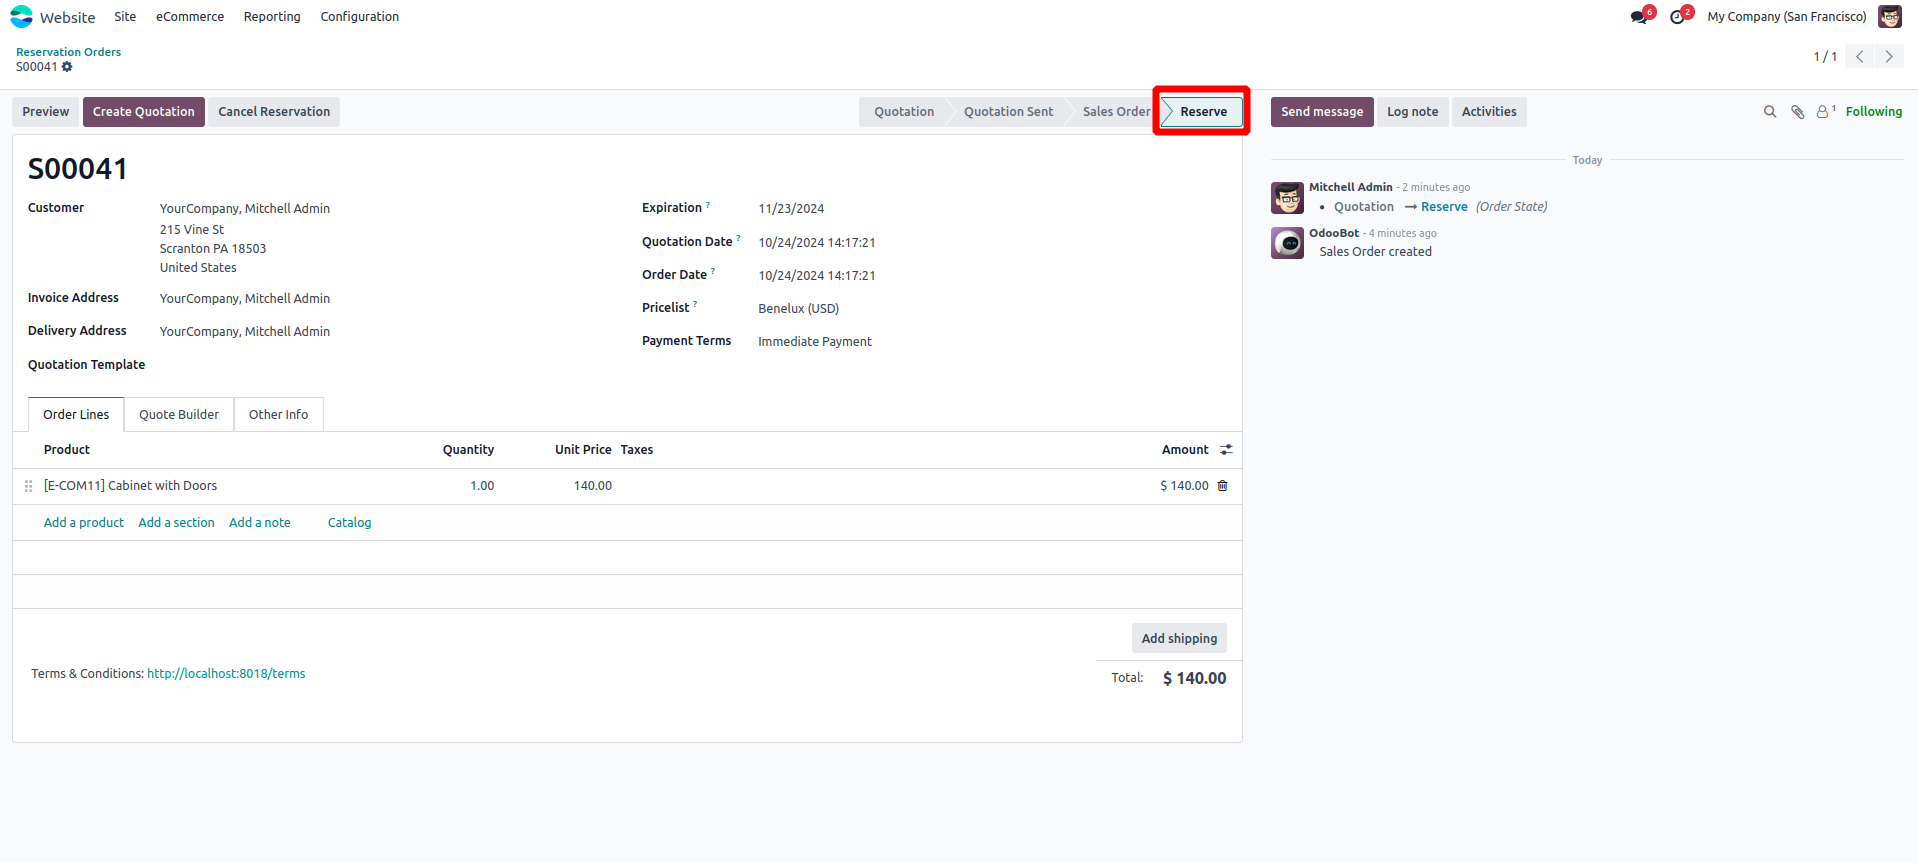This screenshot has width=1918, height=863.
Task: Click Add shipping button
Action: (1179, 639)
